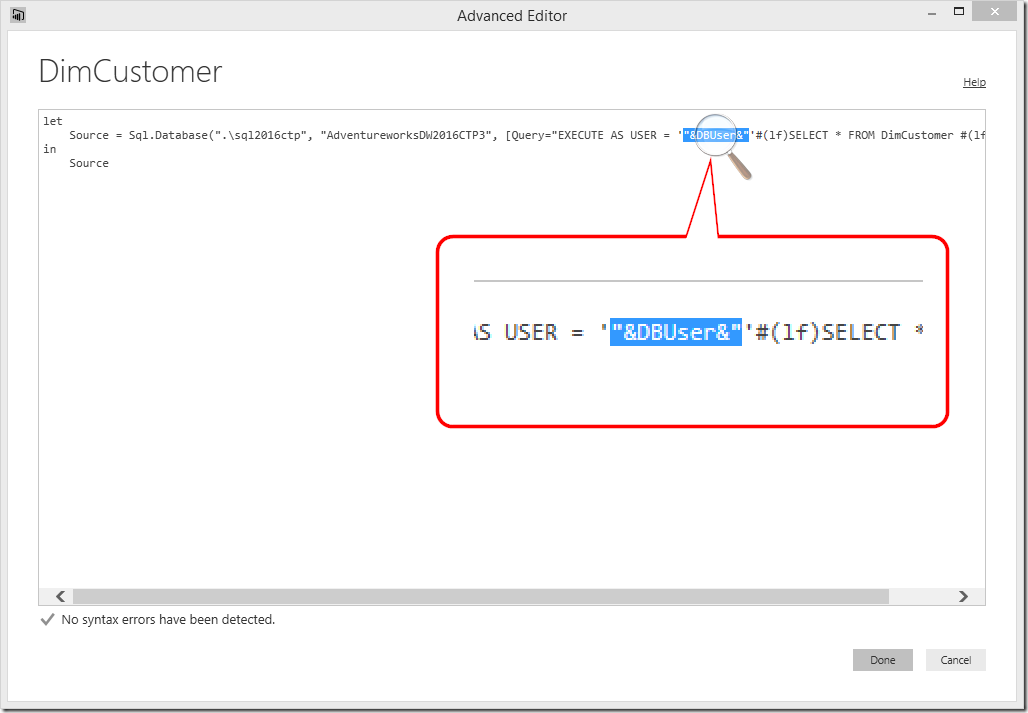Click the horizontal scrollbar thumb
The image size is (1028, 713).
tap(481, 596)
